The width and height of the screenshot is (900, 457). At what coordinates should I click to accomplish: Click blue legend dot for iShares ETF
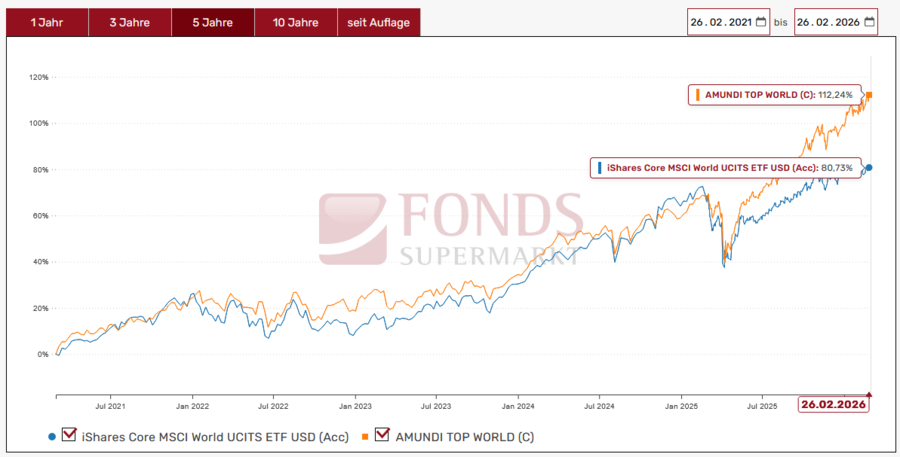(52, 437)
